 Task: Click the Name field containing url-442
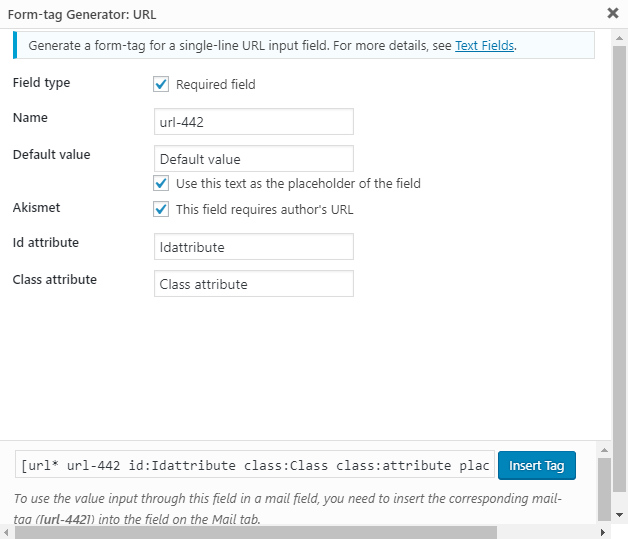(x=253, y=121)
